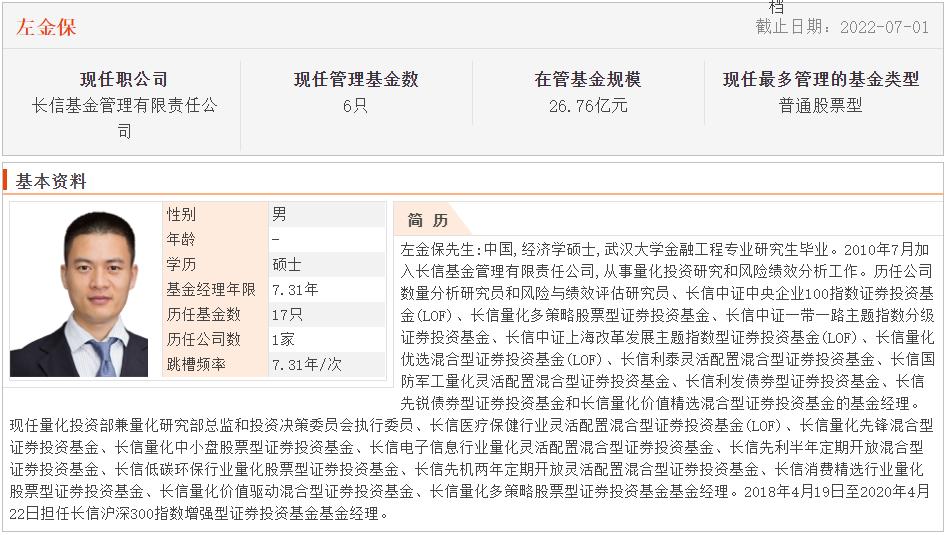Click the 基本资料 section heading
This screenshot has width=946, height=535.
pyautogui.click(x=51, y=181)
